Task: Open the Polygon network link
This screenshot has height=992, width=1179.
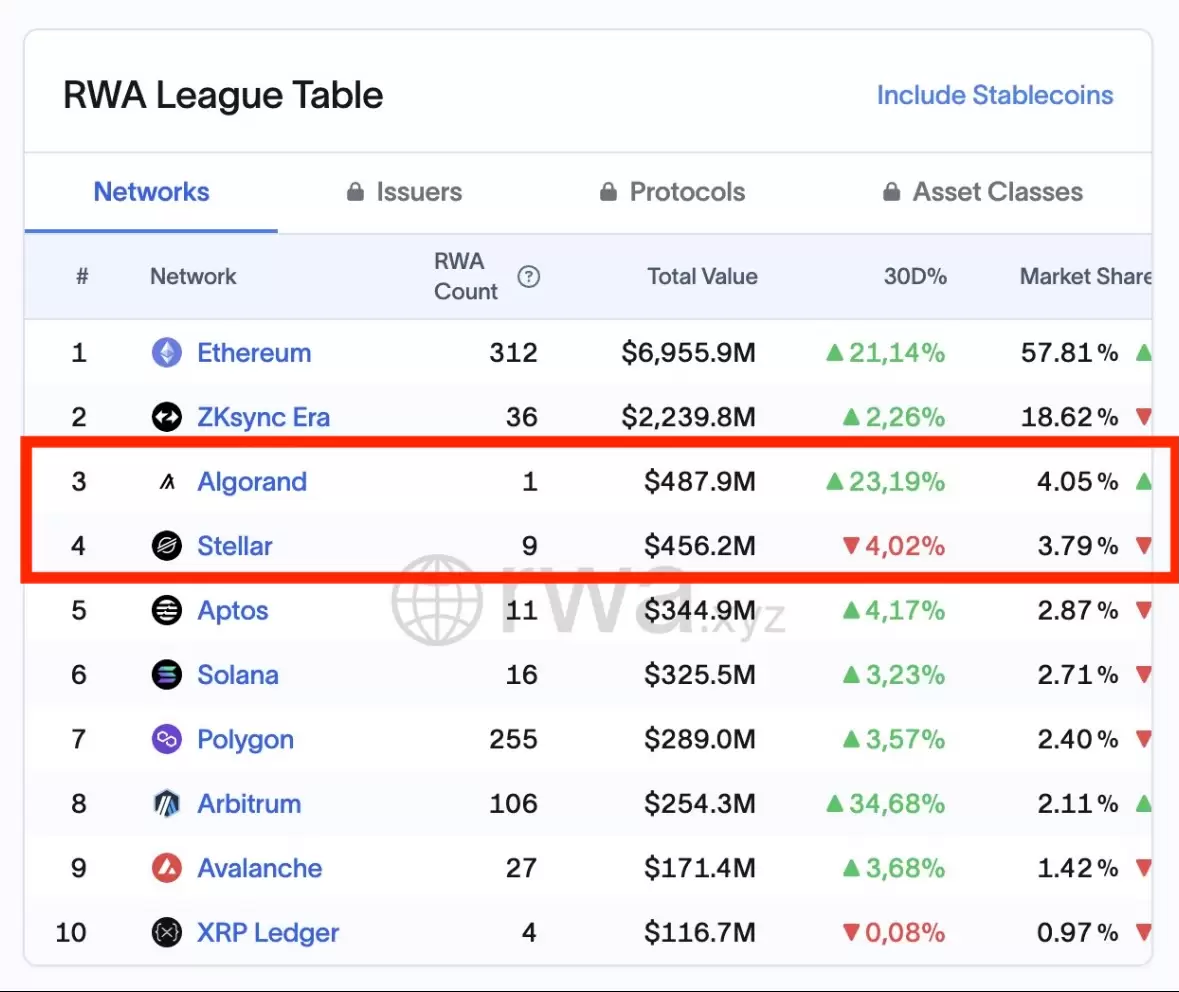Action: (x=245, y=739)
